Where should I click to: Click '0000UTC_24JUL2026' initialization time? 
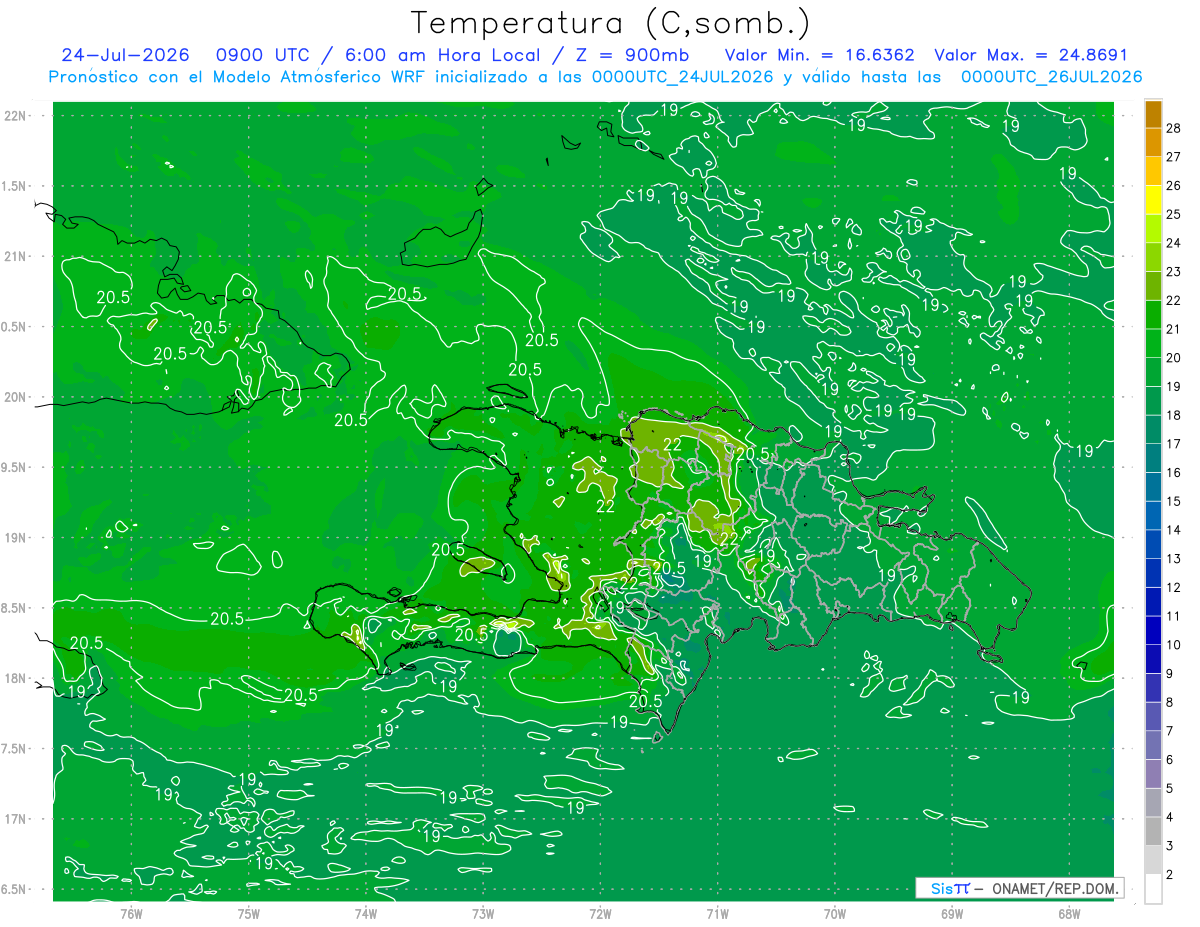point(683,77)
